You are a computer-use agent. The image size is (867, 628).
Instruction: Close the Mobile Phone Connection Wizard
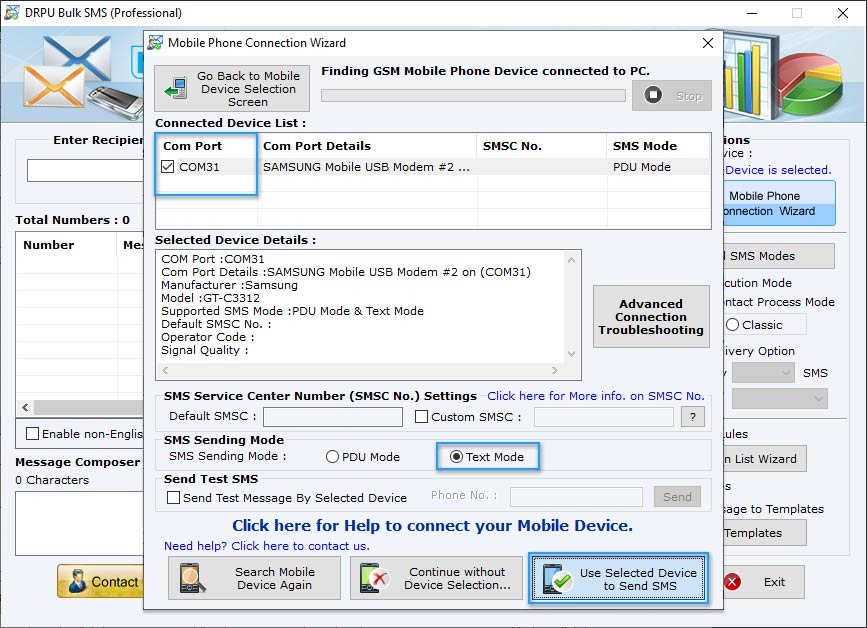coord(708,43)
